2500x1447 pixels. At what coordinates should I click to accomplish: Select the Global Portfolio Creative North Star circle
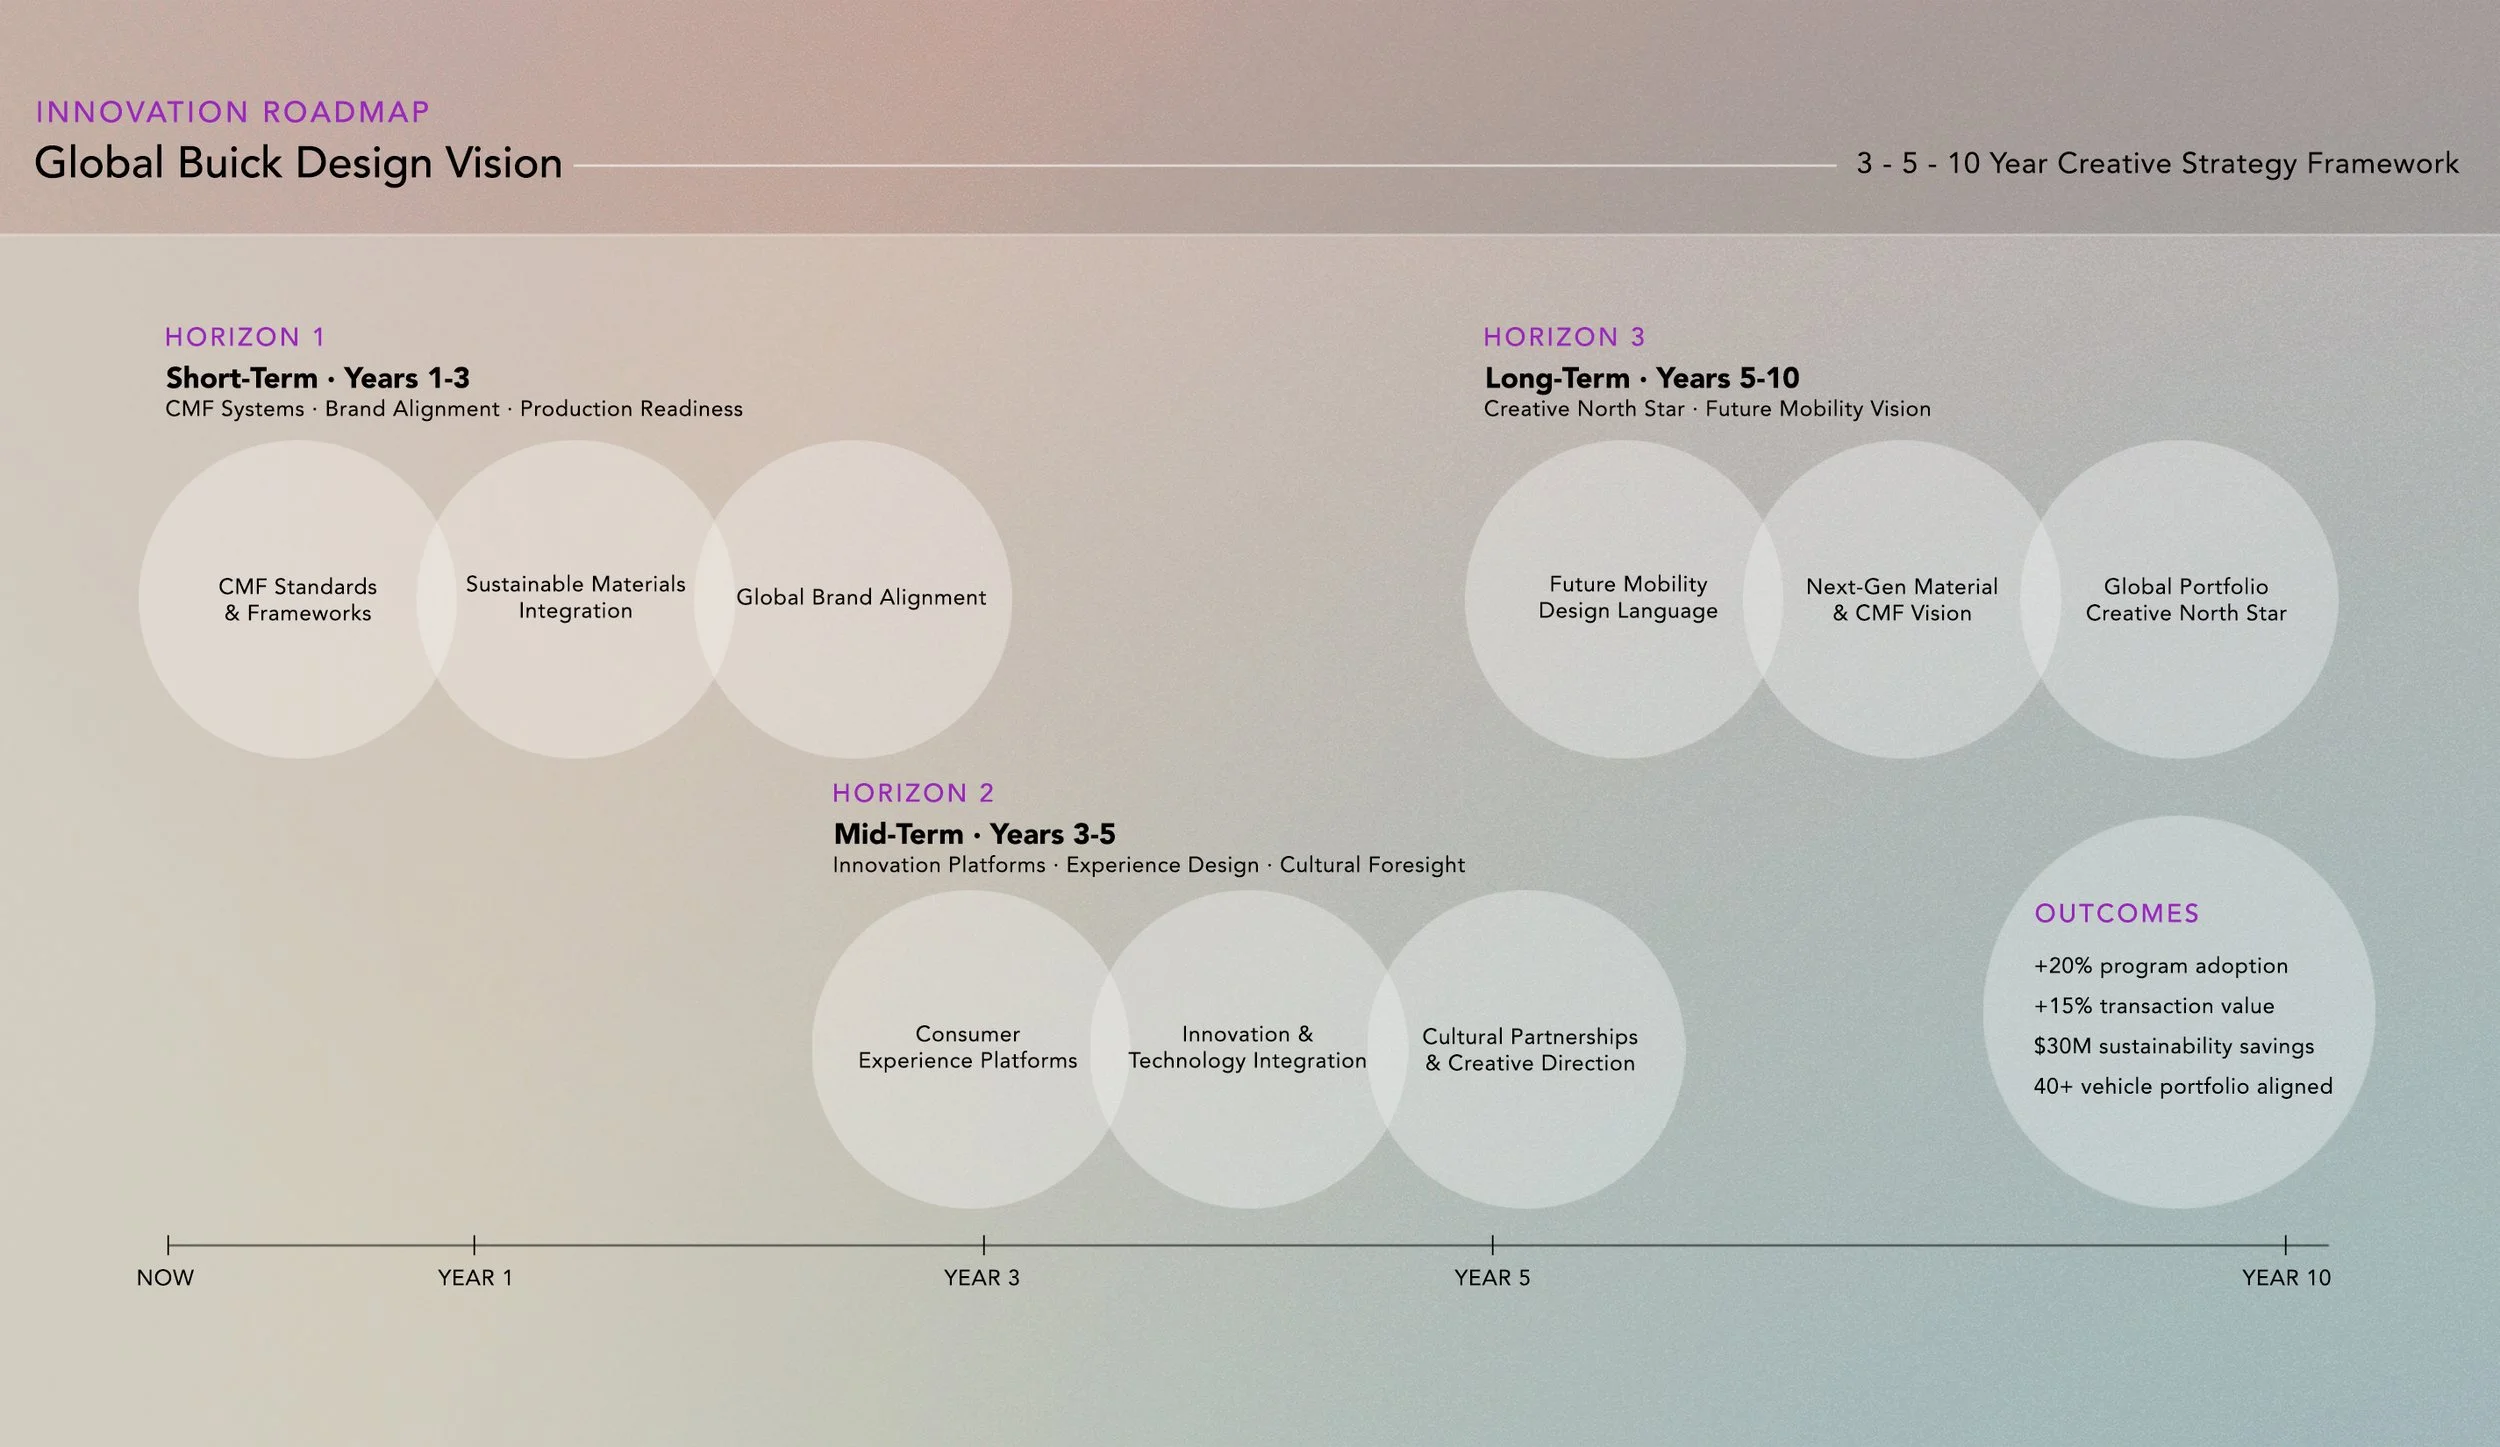click(x=2185, y=599)
